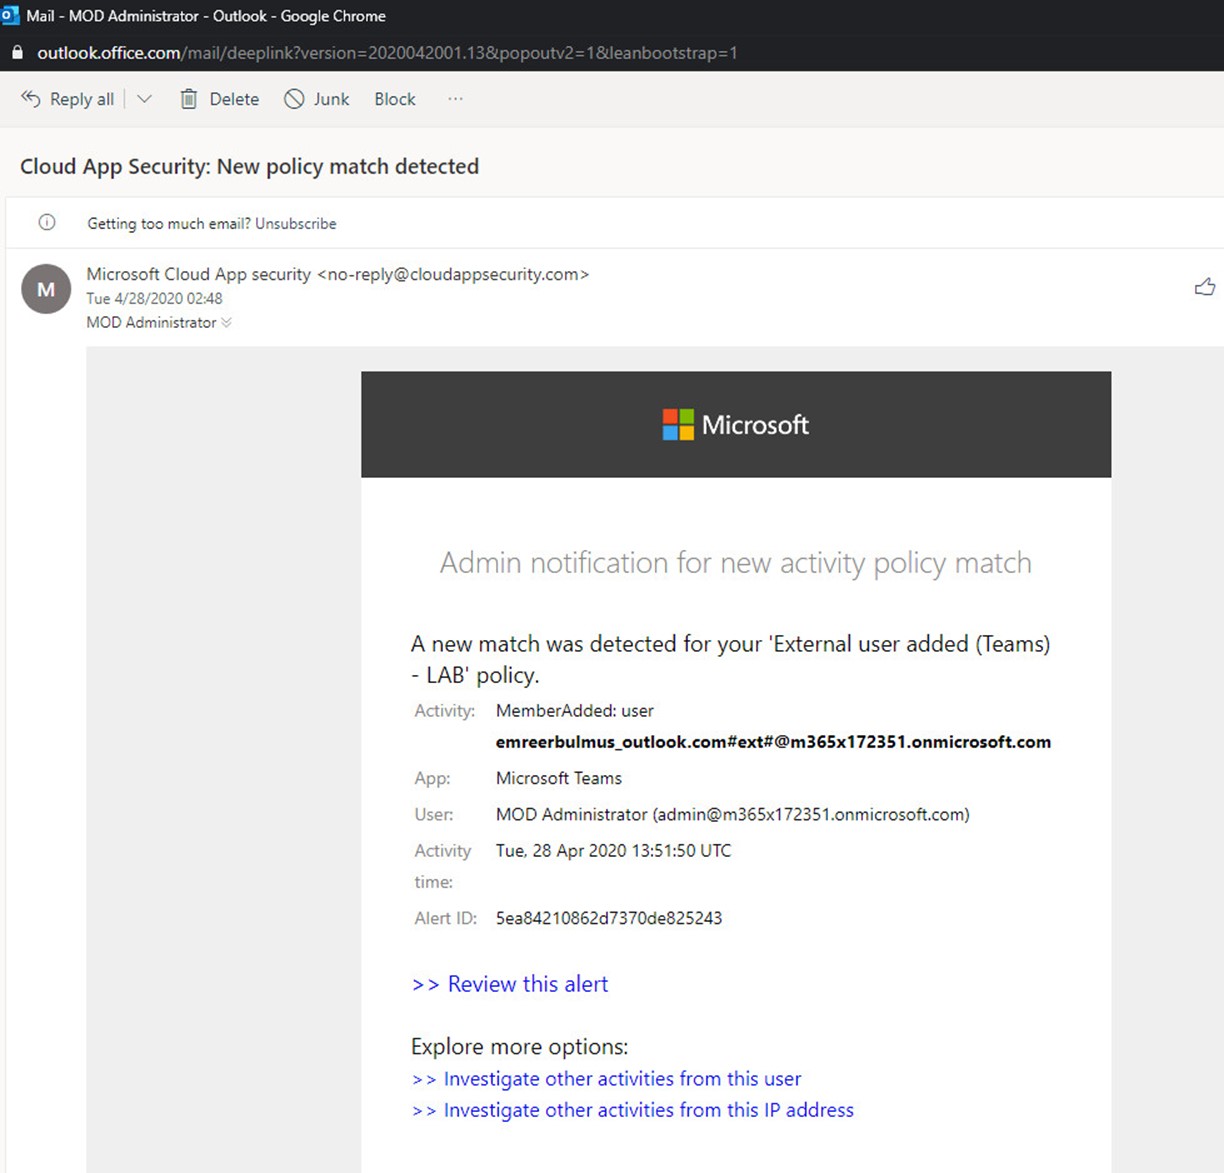Select the email subject heading text
This screenshot has width=1224, height=1173.
pyautogui.click(x=250, y=166)
